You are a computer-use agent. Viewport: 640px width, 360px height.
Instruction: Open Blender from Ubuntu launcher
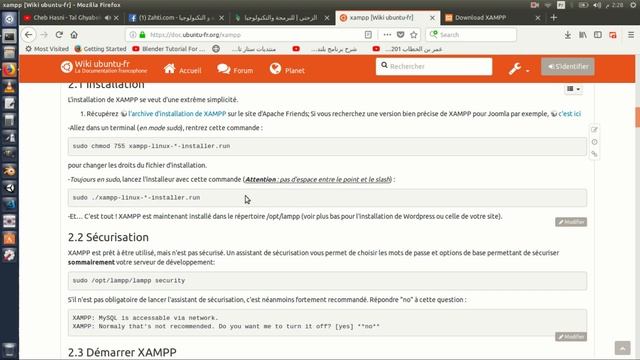click(x=9, y=171)
